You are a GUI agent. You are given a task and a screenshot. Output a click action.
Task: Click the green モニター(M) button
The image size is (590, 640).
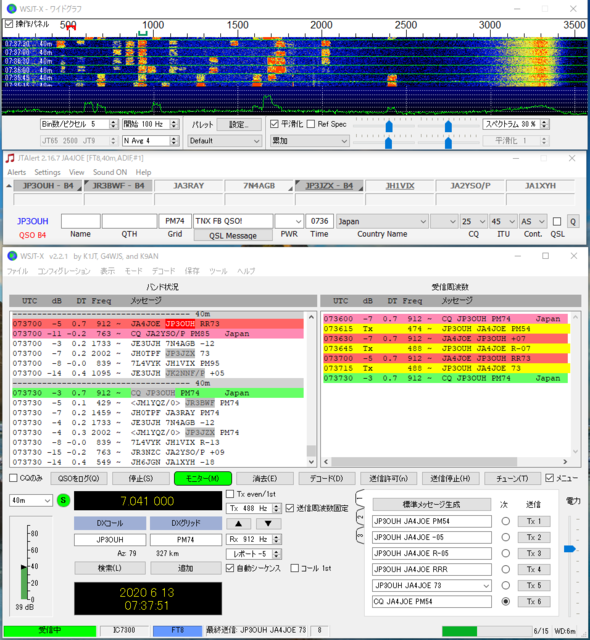[x=203, y=478]
